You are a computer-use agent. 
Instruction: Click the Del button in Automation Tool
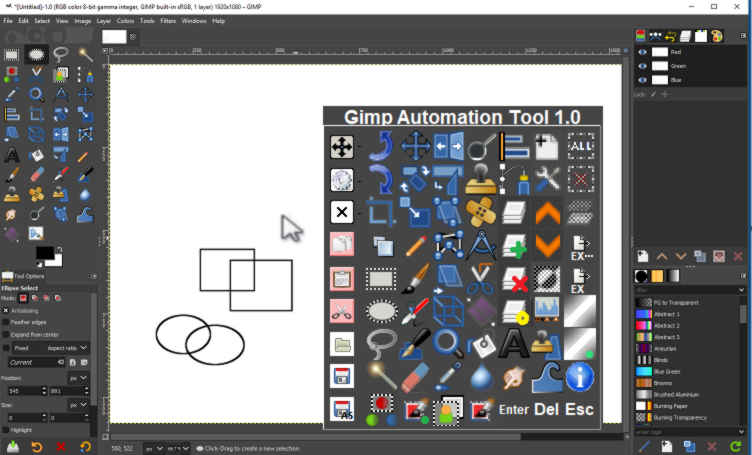pos(546,409)
